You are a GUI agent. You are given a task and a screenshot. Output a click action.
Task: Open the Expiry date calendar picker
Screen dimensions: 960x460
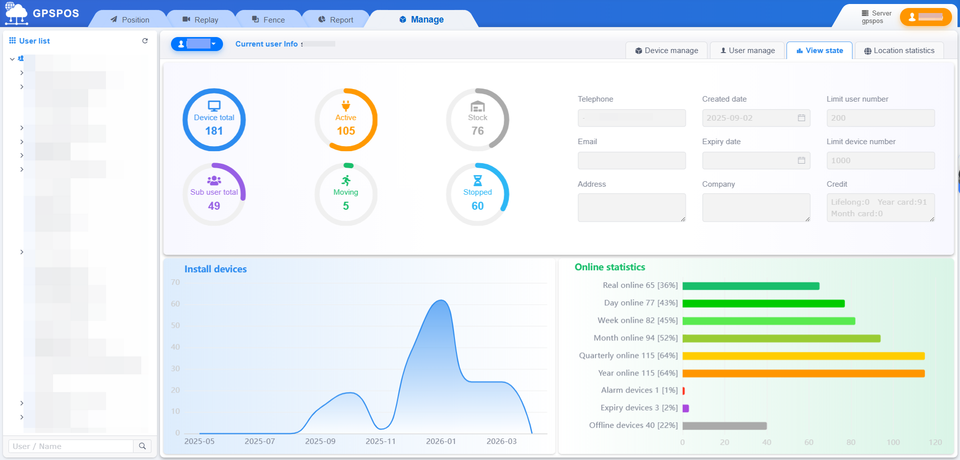click(x=801, y=160)
